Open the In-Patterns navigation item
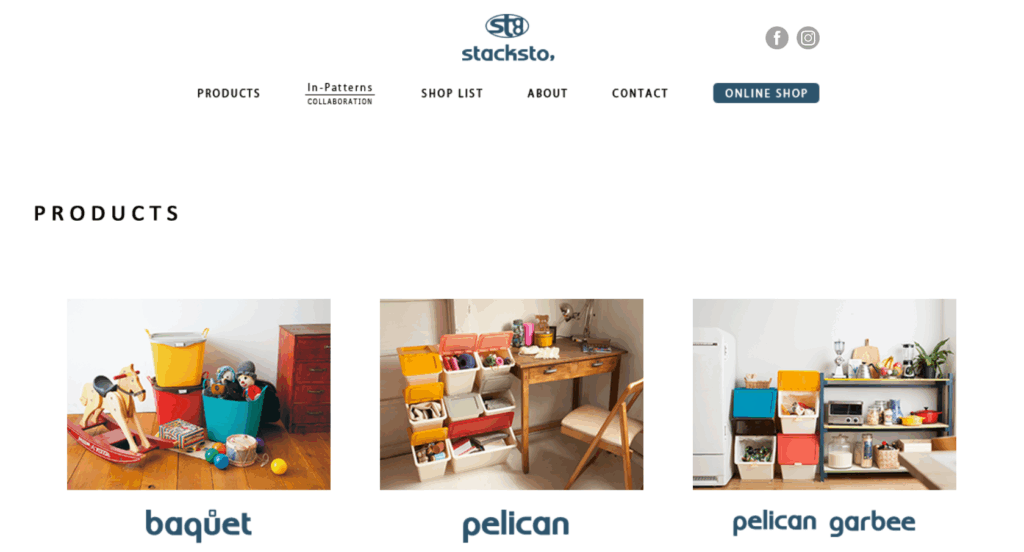 pyautogui.click(x=340, y=88)
